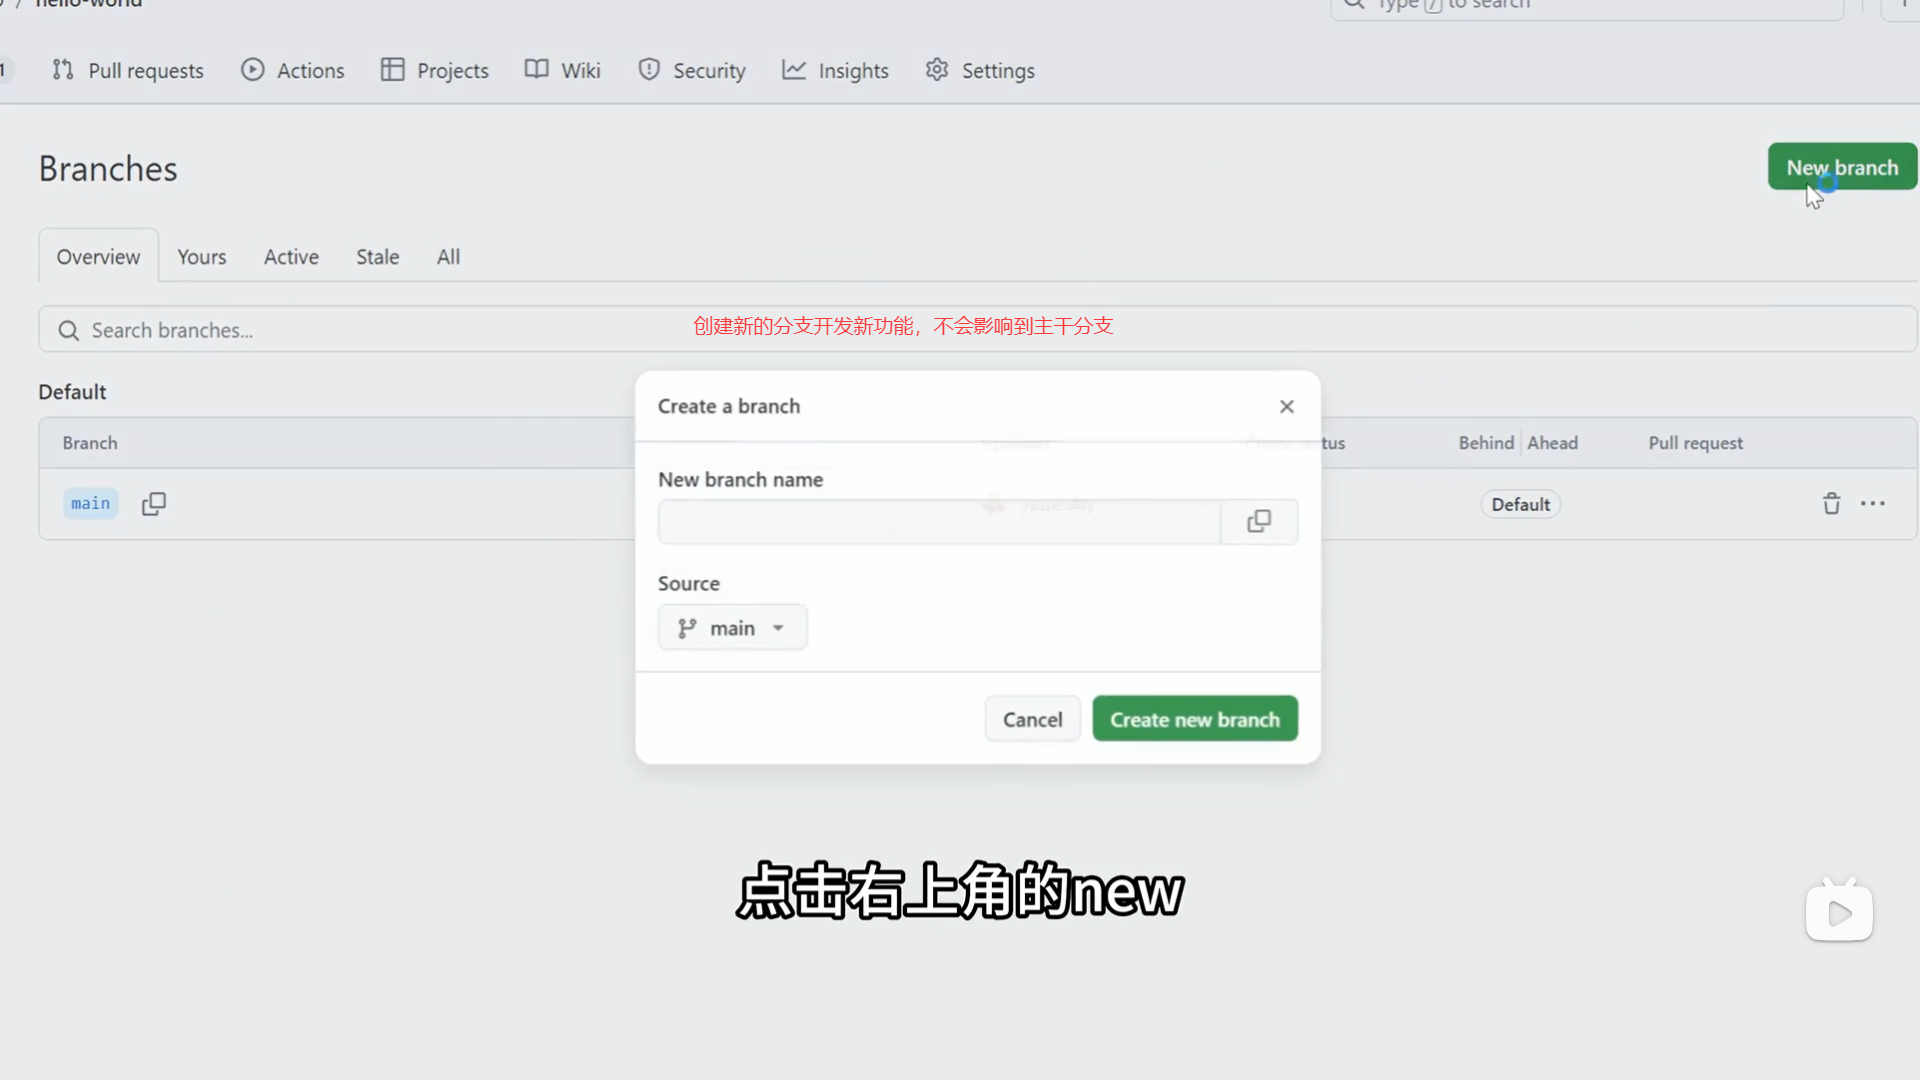1920x1080 pixels.
Task: Open the Wiki book tab
Action: pos(563,70)
